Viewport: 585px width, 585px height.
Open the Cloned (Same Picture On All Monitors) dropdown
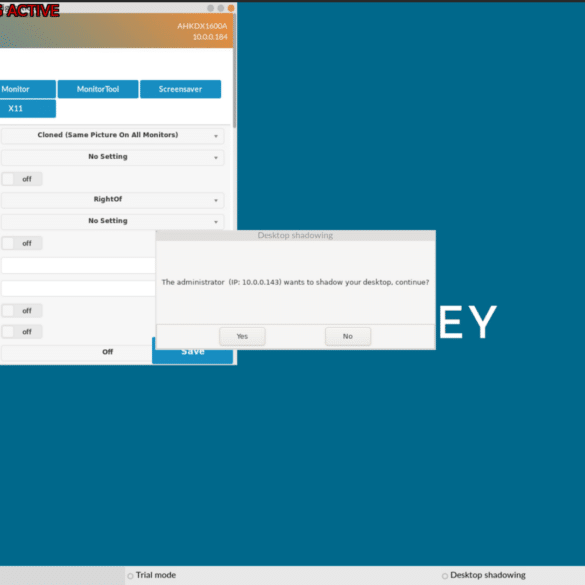[x=112, y=135]
